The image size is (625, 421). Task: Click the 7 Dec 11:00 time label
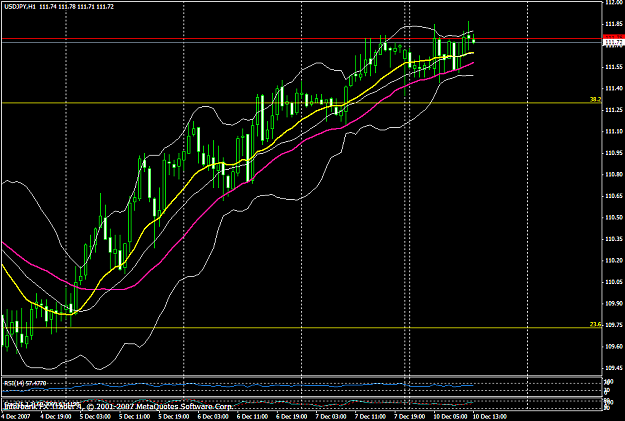click(x=370, y=417)
